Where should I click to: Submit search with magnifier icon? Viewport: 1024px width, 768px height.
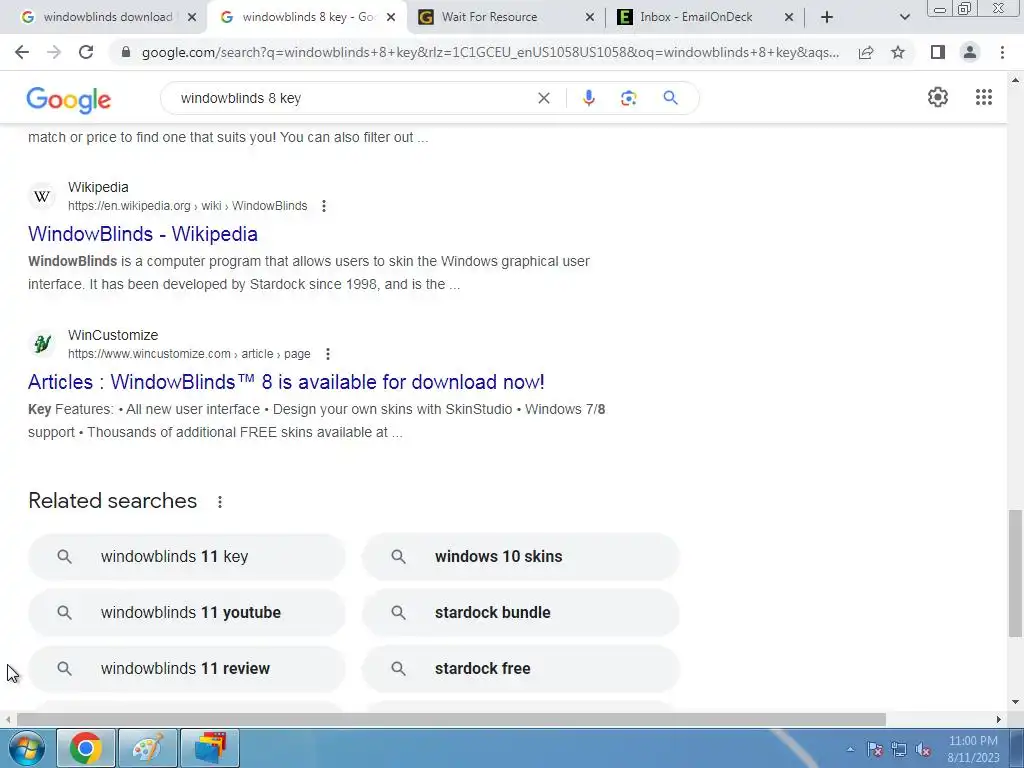point(670,98)
